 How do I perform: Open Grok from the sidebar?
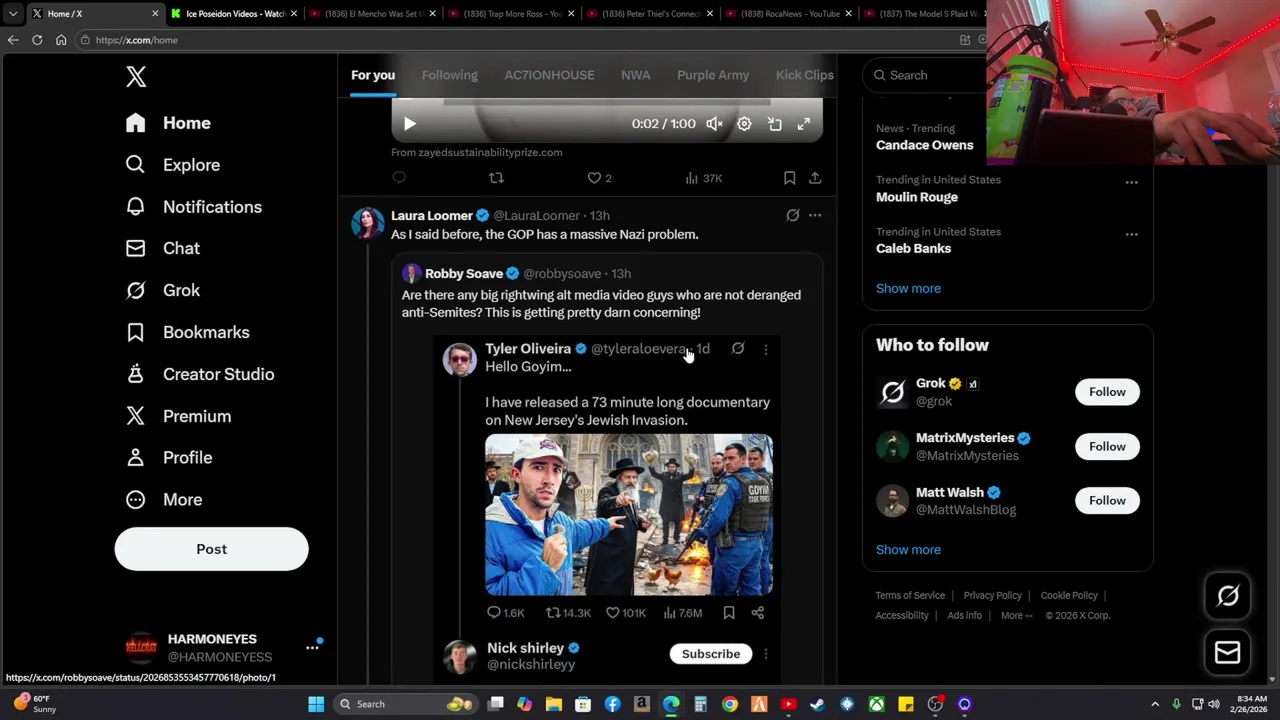click(x=162, y=290)
